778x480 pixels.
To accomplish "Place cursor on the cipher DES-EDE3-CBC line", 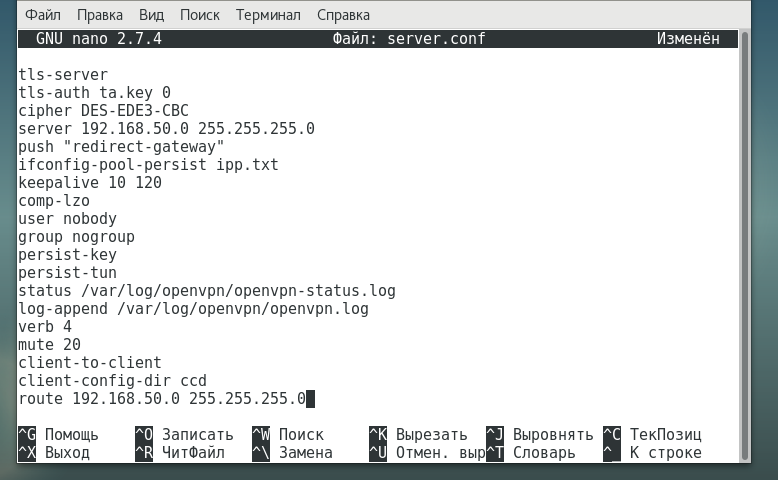I will tap(104, 110).
